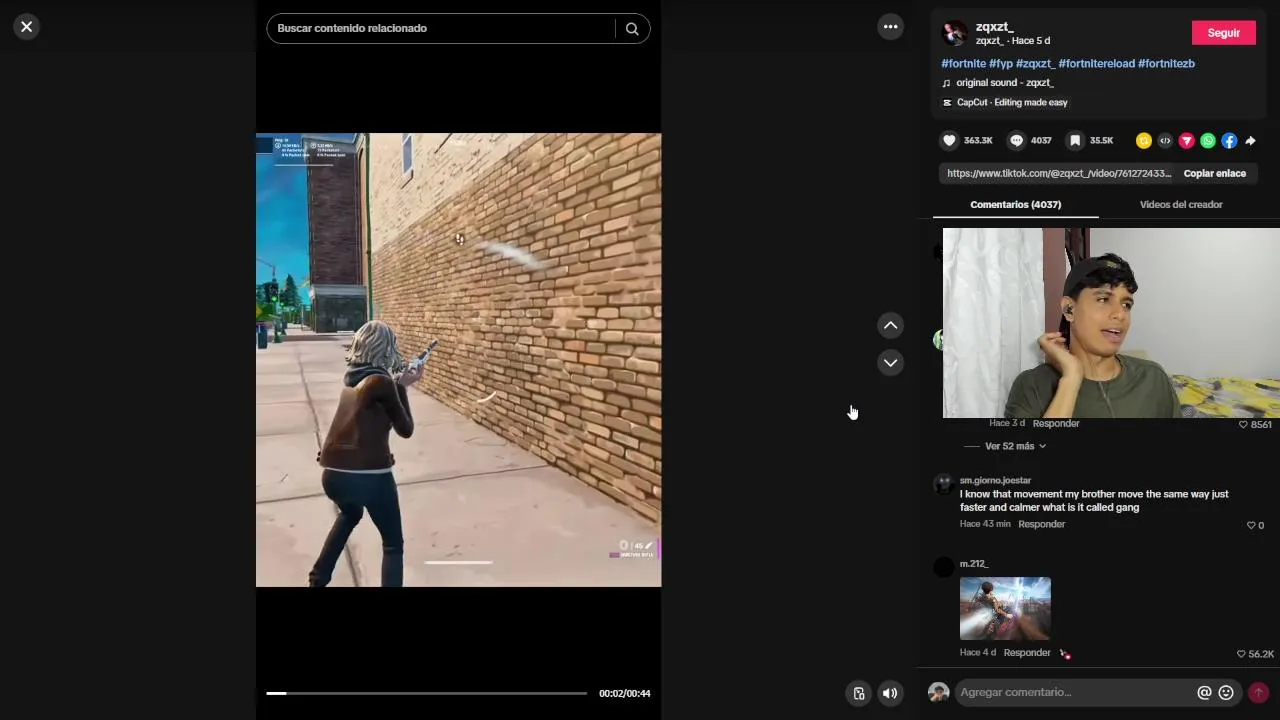
Task: Click the Fortnite video to pause
Action: 458,360
